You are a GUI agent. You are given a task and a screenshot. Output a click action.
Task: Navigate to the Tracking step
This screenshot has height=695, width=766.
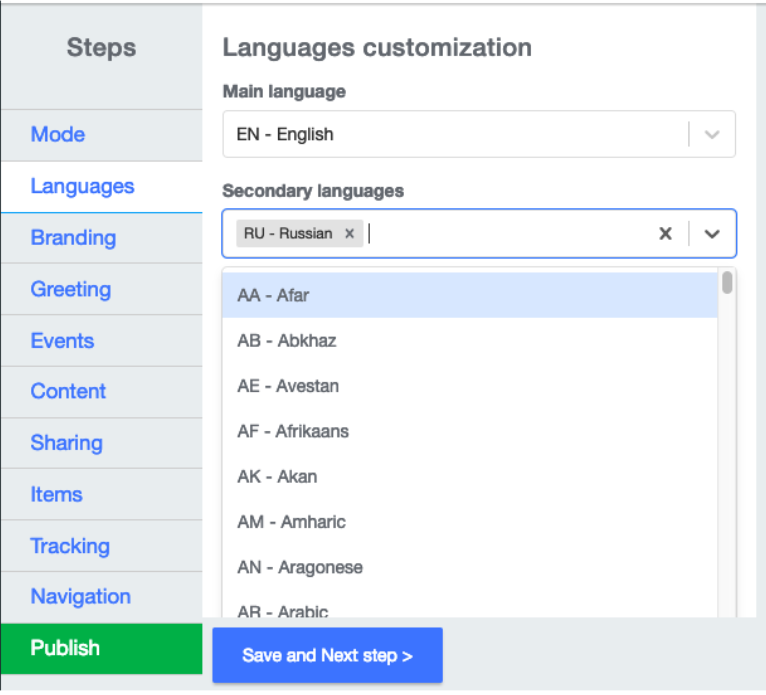pos(70,546)
